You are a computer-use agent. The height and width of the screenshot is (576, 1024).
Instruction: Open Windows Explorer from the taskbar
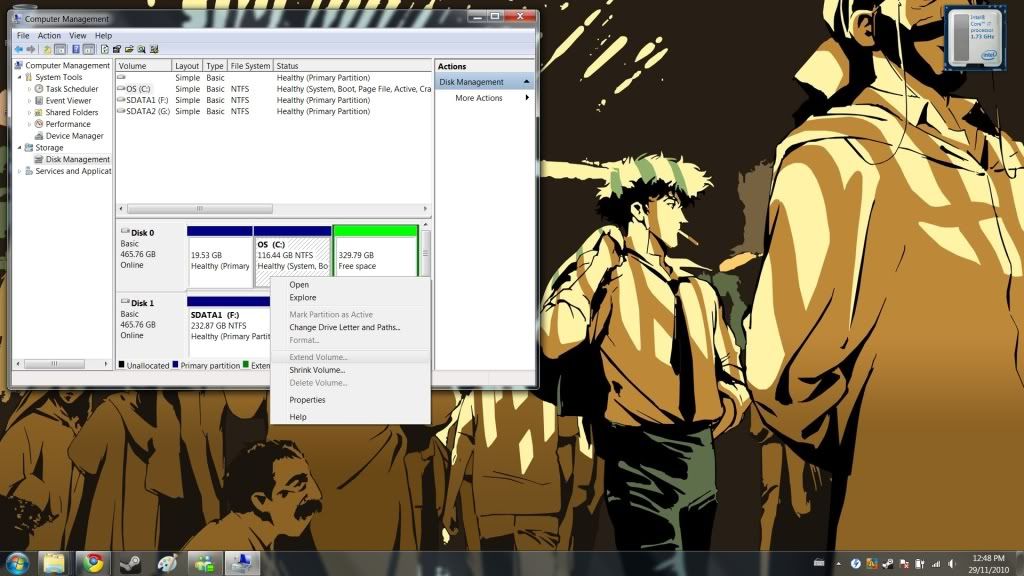[x=54, y=563]
